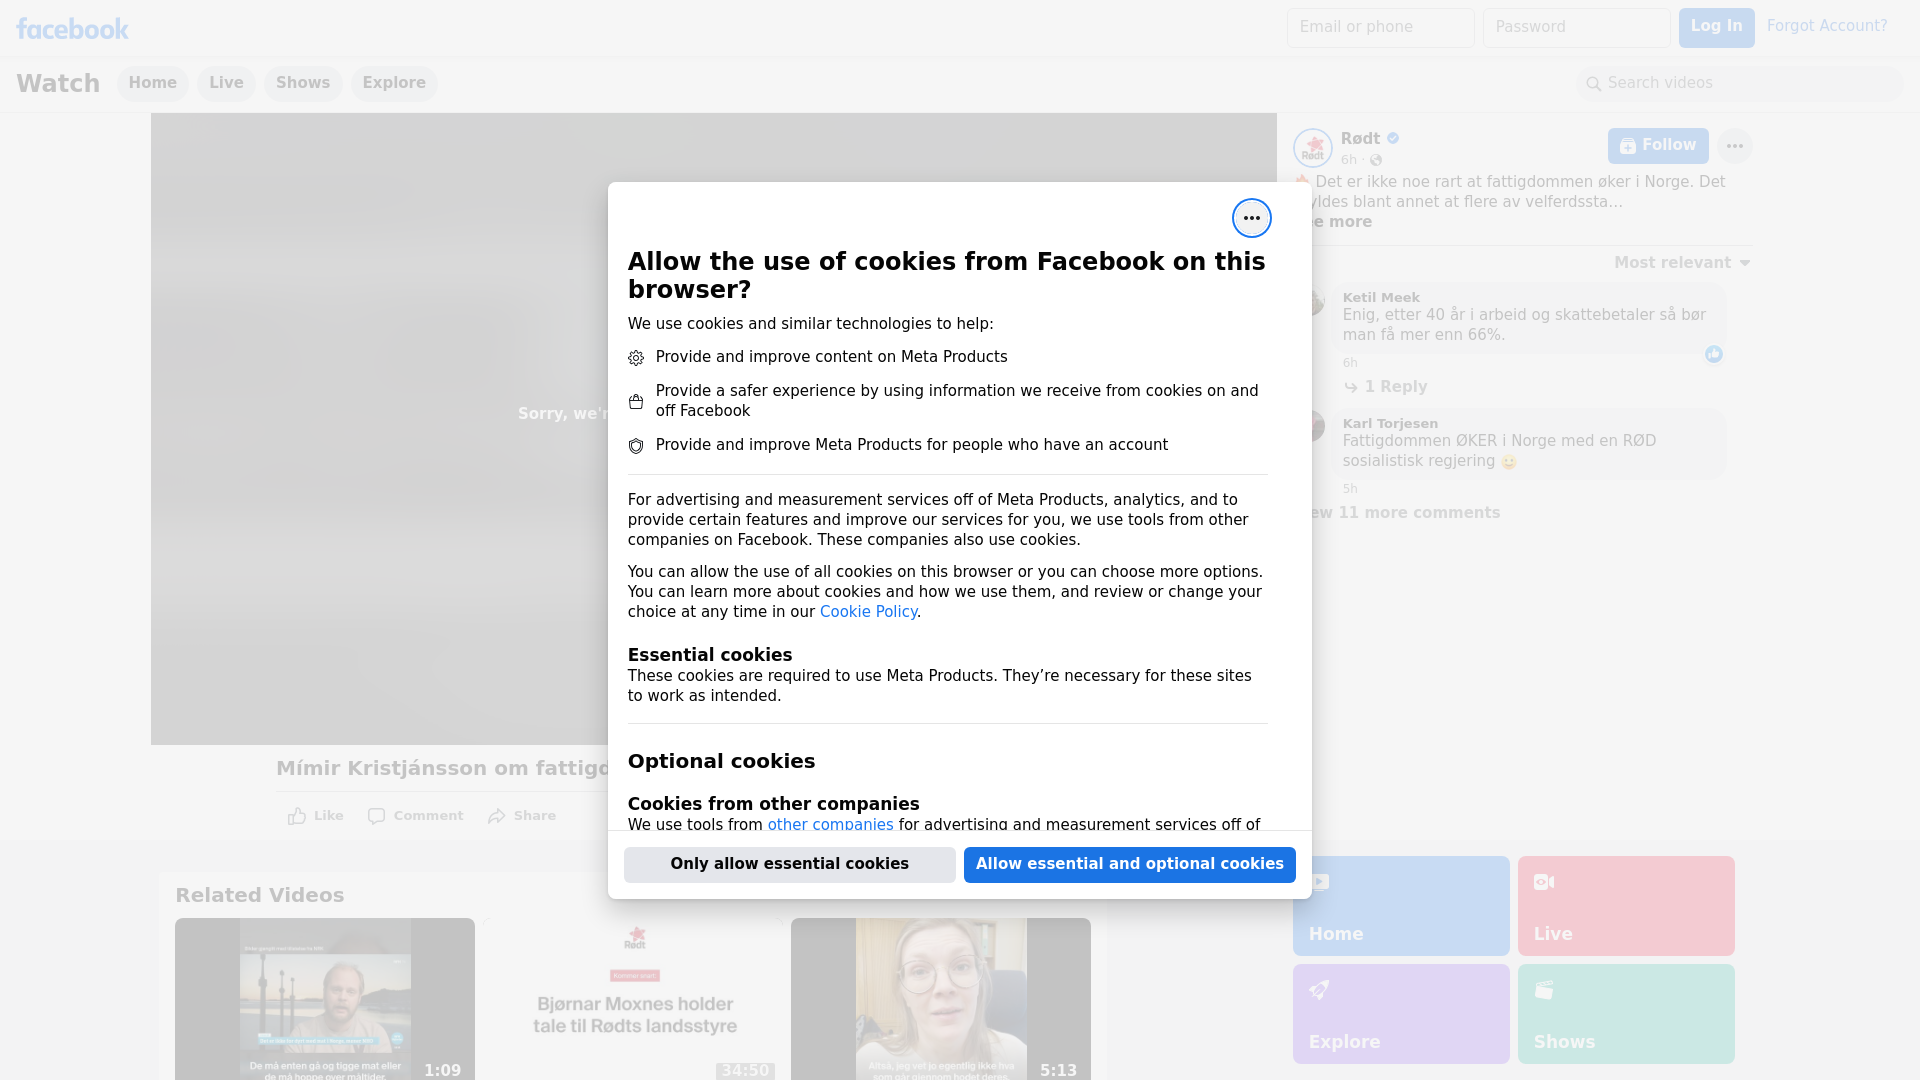Open the Cookie Policy link

click(x=868, y=612)
